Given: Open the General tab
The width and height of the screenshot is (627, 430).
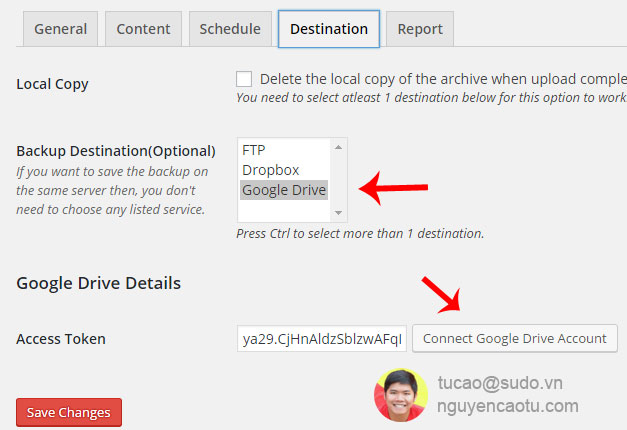Looking at the screenshot, I should (60, 29).
